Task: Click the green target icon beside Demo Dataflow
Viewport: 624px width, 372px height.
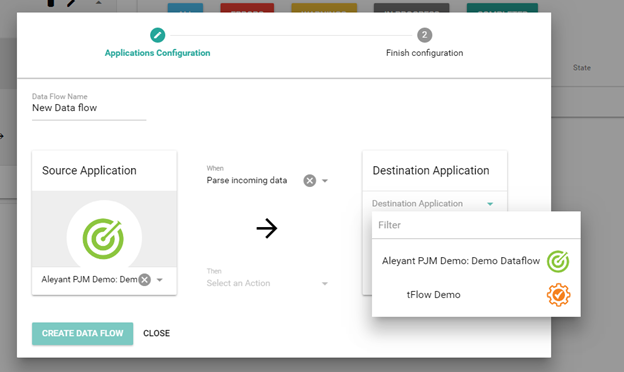Action: [558, 261]
